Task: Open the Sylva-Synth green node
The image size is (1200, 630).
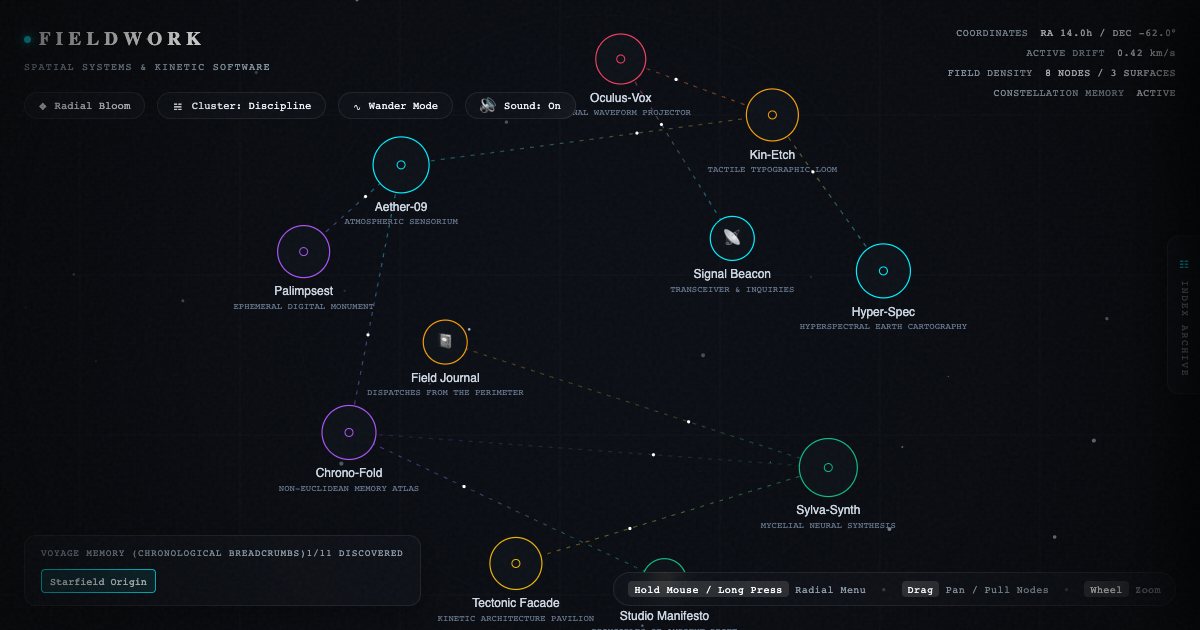Action: click(828, 467)
